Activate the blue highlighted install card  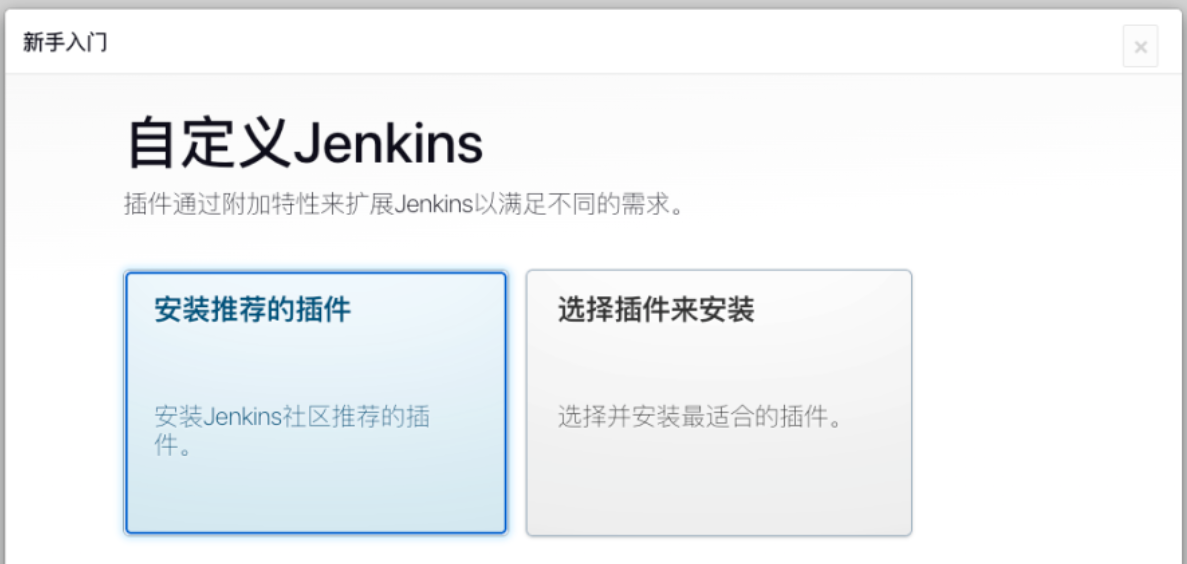[316, 403]
